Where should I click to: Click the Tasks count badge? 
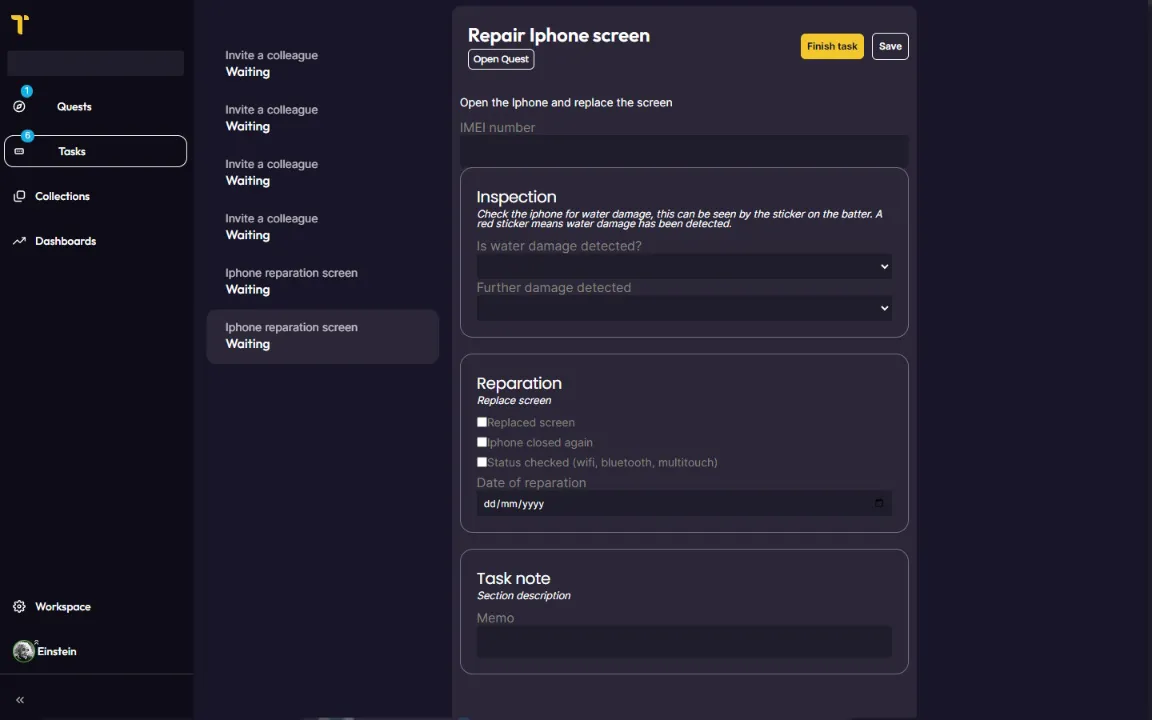pyautogui.click(x=27, y=136)
